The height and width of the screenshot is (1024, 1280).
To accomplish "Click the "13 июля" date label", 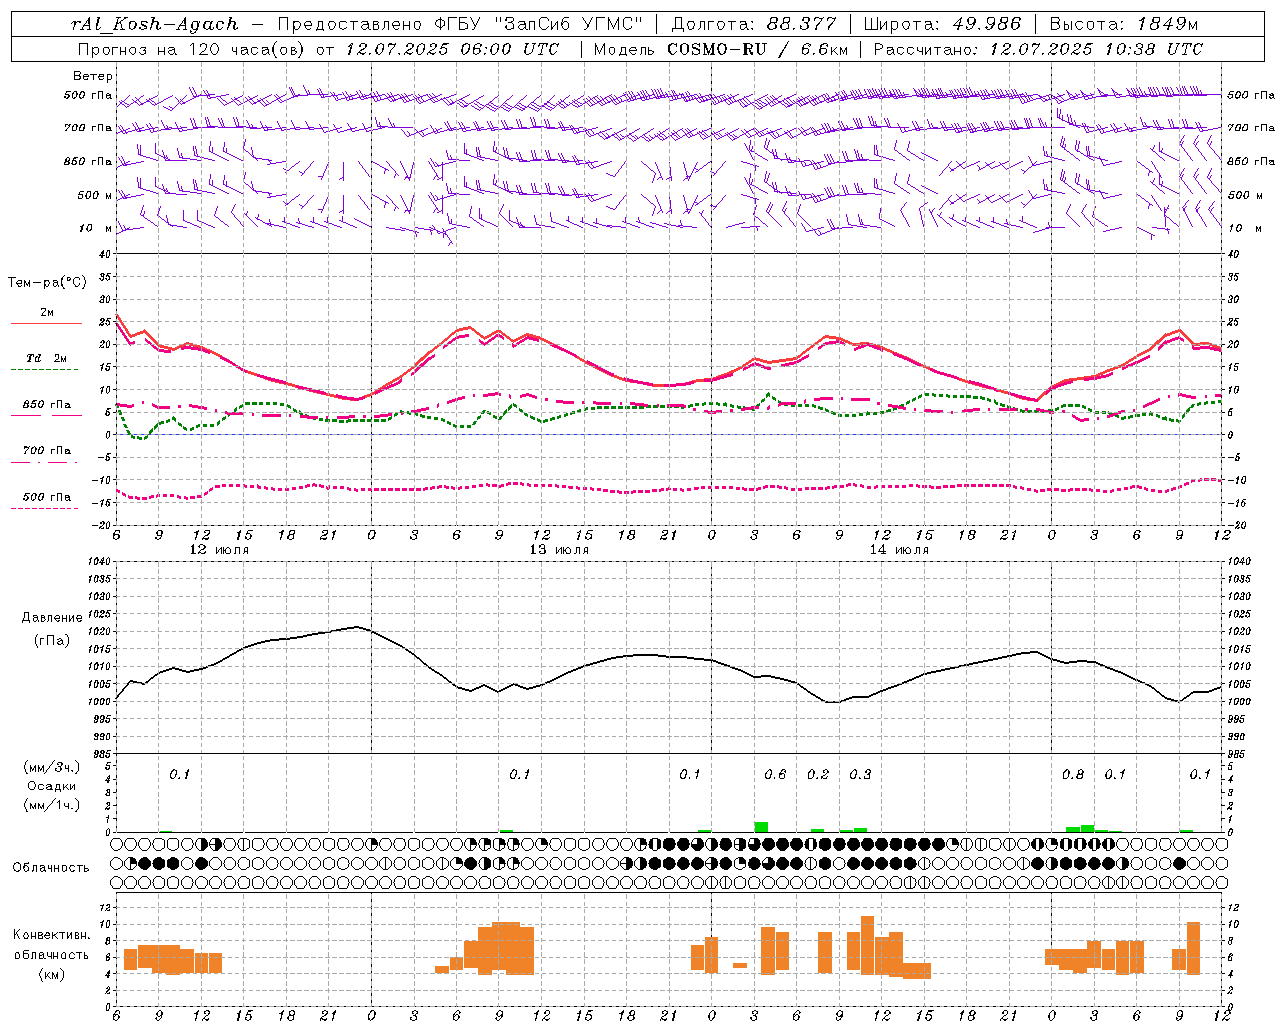I will [559, 550].
